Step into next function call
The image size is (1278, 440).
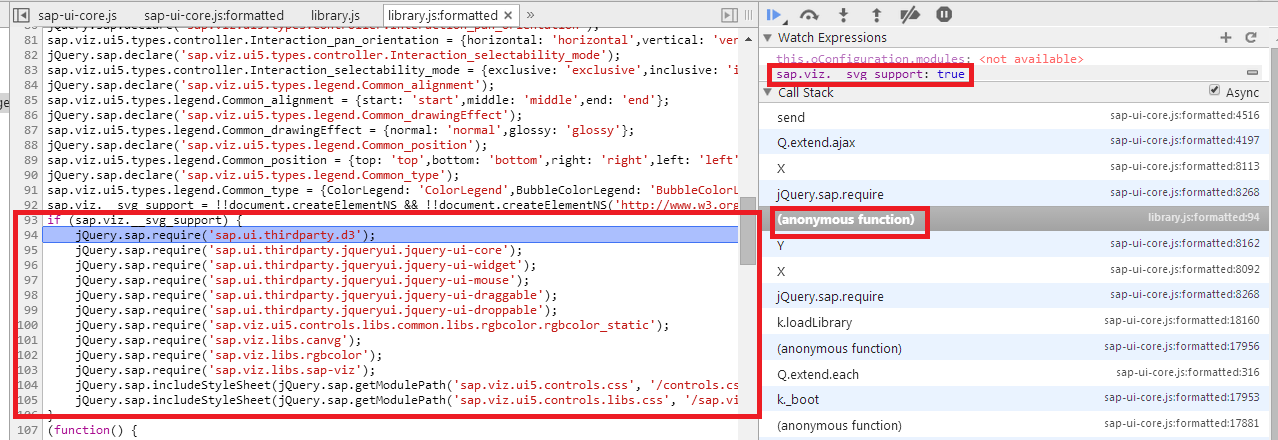844,15
